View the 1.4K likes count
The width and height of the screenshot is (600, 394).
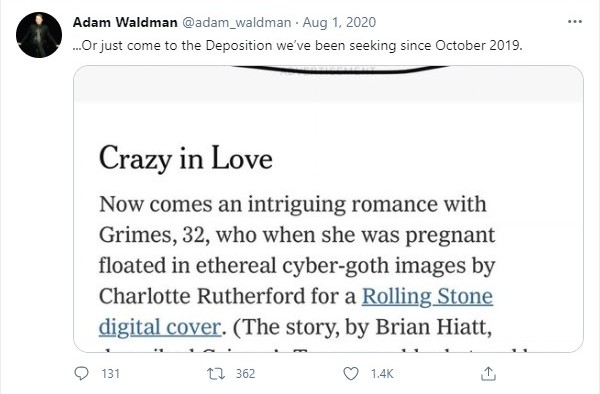point(382,374)
